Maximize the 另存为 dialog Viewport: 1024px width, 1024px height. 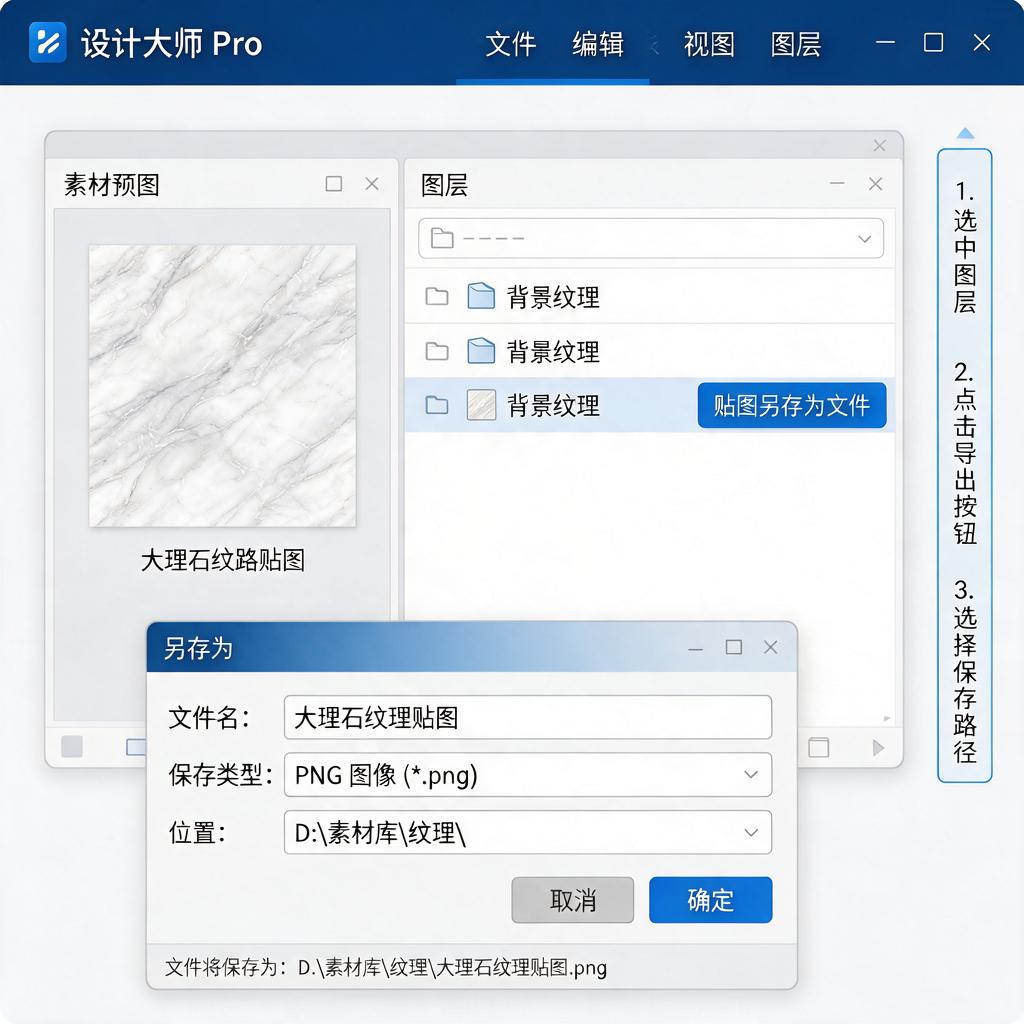pyautogui.click(x=734, y=647)
